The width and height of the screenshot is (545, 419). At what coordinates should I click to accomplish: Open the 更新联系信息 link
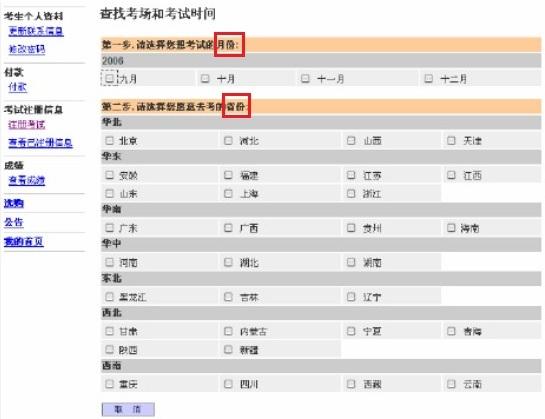point(36,31)
